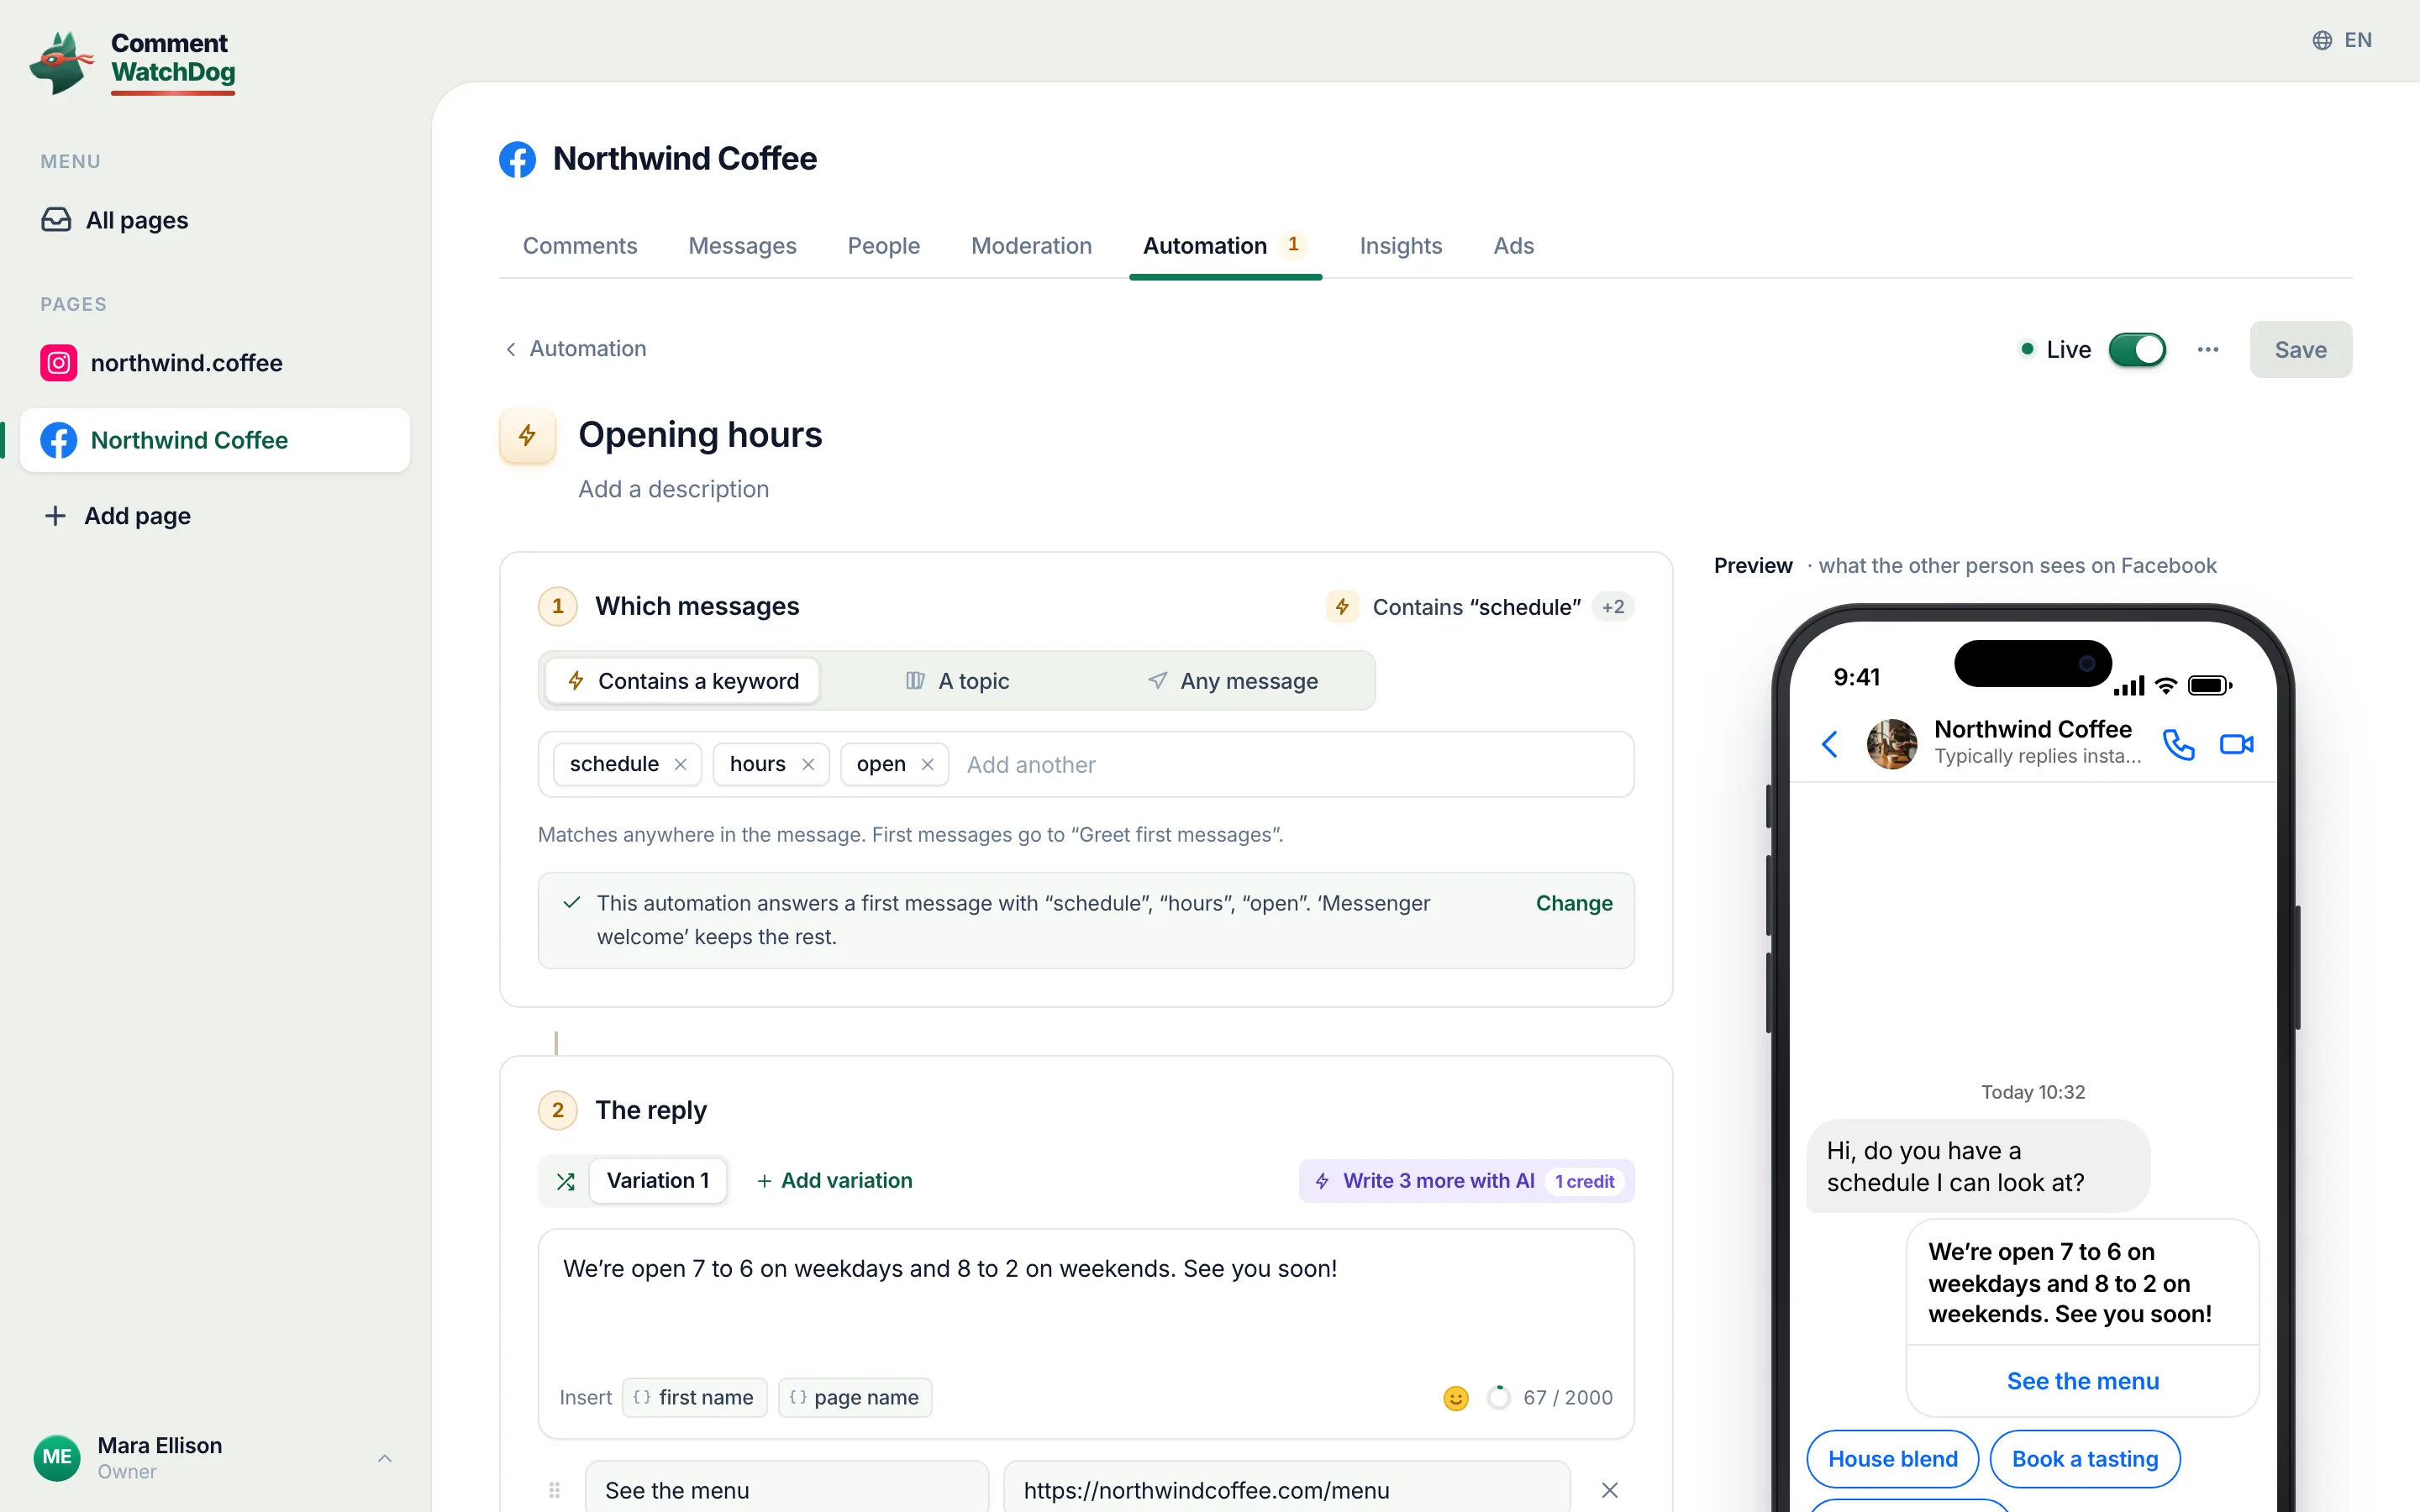Click the Opening hours title
Screen dimensions: 2420x1512
click(699, 435)
